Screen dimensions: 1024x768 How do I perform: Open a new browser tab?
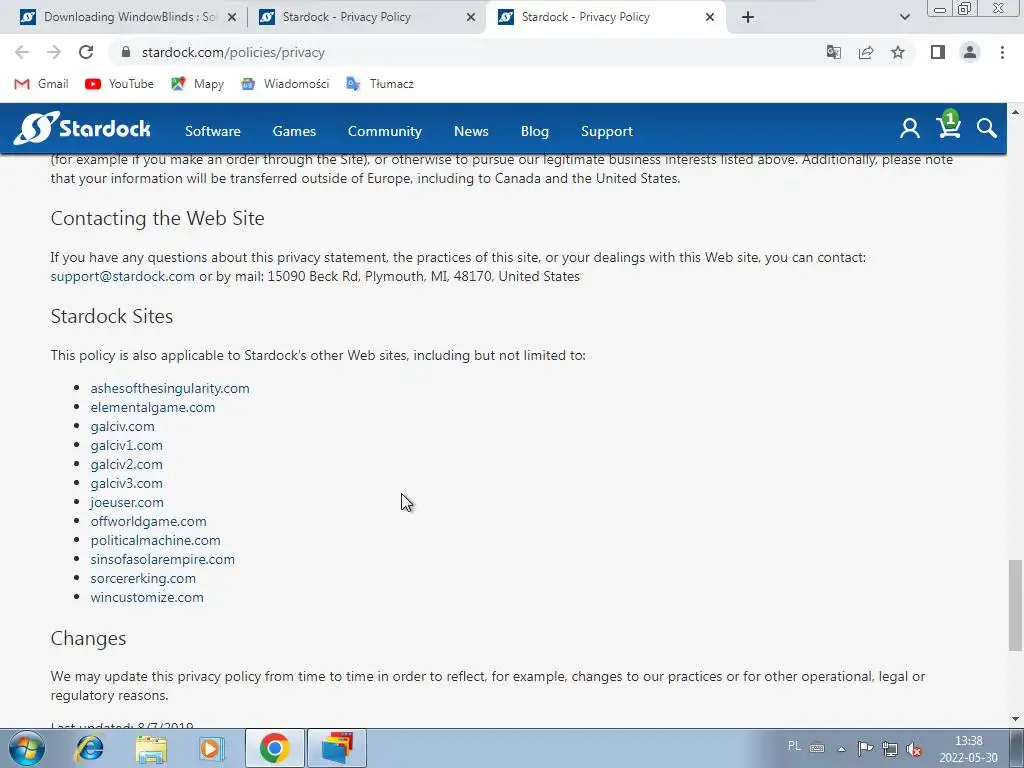(x=748, y=17)
